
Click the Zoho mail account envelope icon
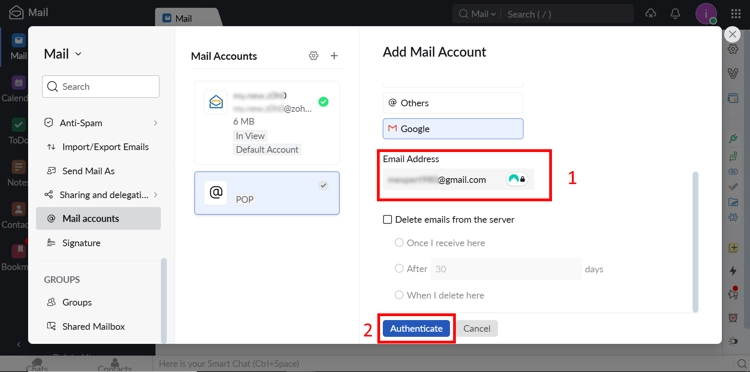click(x=216, y=102)
